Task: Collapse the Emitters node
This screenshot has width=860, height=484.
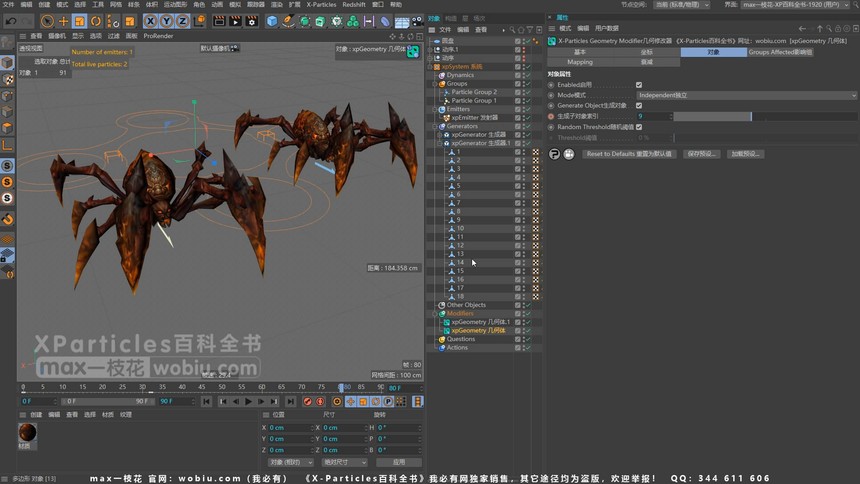Action: point(434,109)
